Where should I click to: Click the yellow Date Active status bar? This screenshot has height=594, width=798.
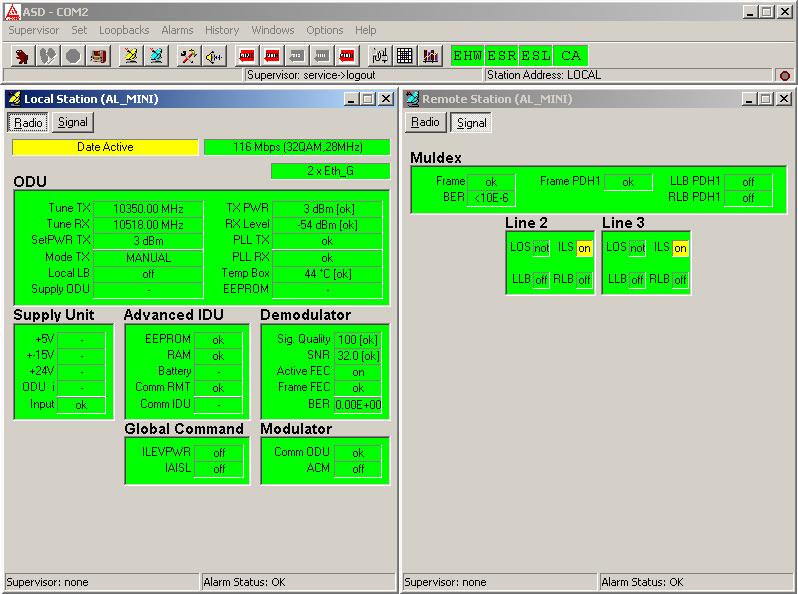pos(105,147)
